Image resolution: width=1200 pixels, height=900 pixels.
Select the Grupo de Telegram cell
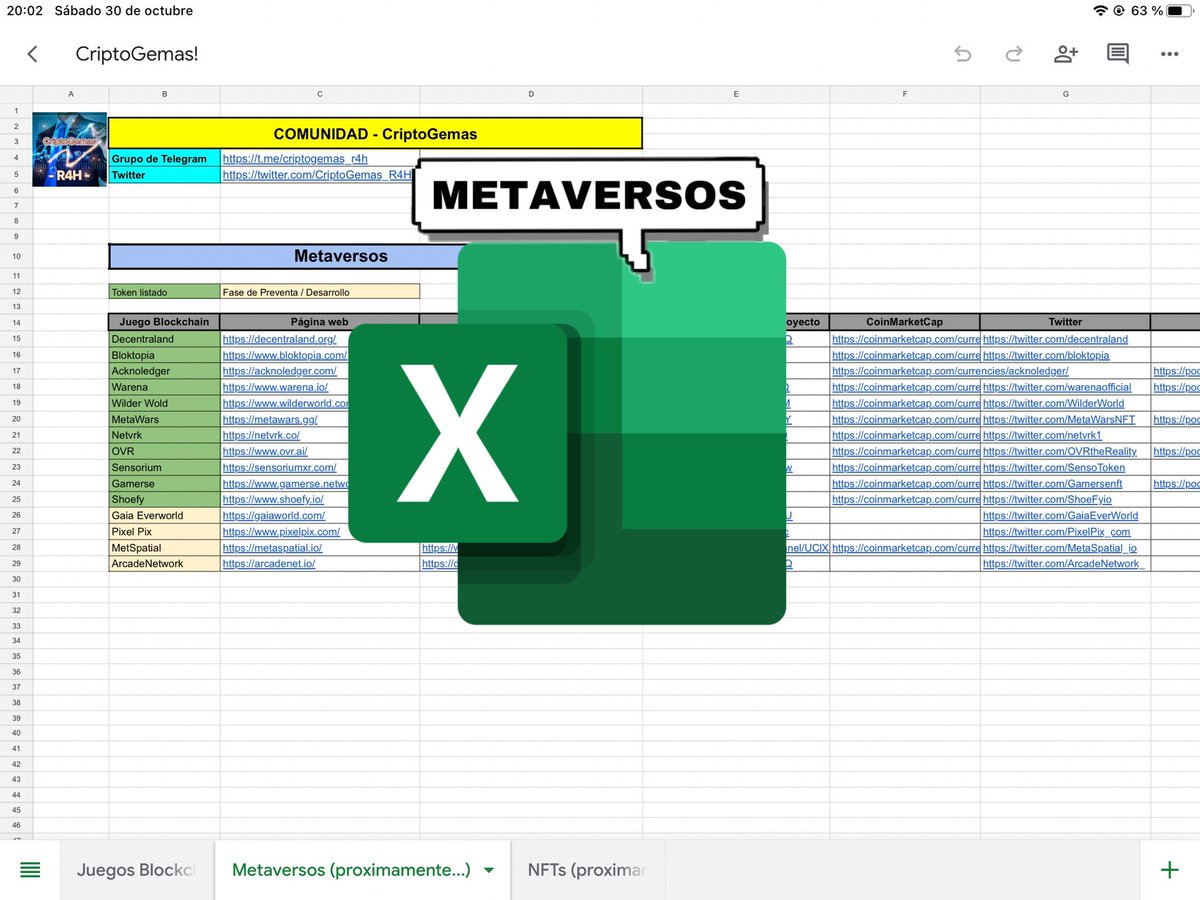pyautogui.click(x=164, y=158)
